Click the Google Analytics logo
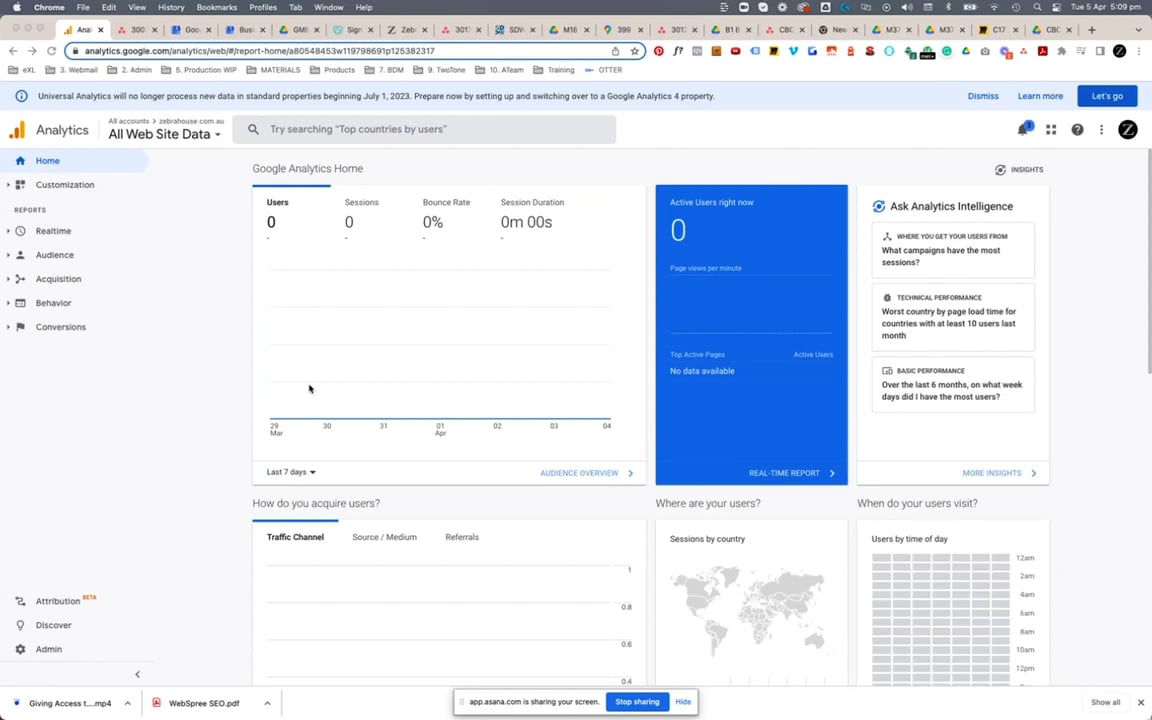1152x720 pixels. pyautogui.click(x=17, y=130)
